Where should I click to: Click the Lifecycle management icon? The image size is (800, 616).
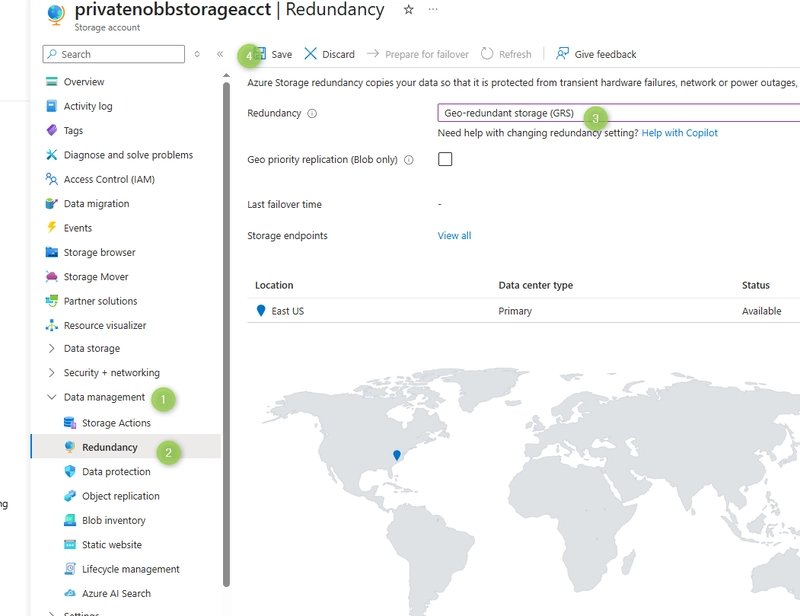70,569
